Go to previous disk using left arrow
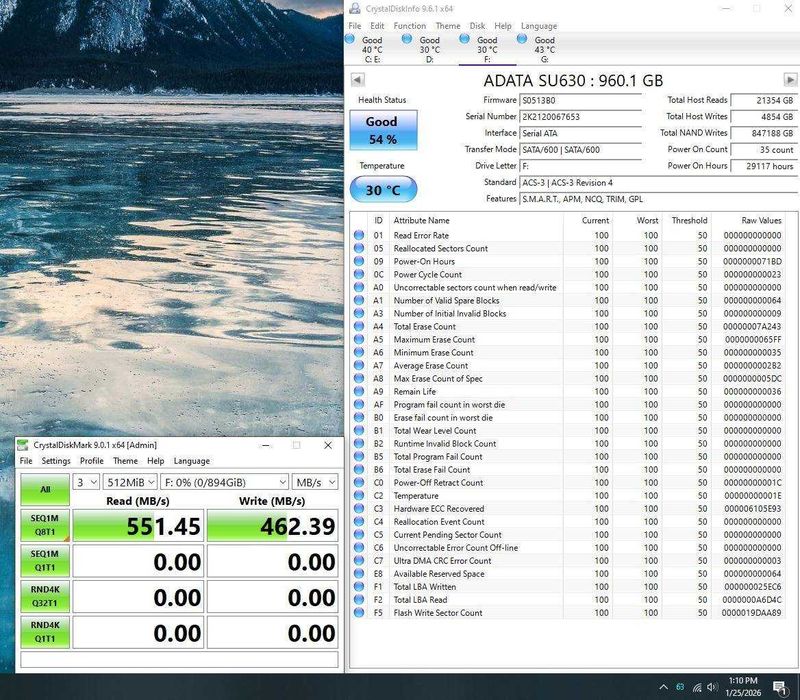Viewport: 800px width, 700px height. point(357,80)
